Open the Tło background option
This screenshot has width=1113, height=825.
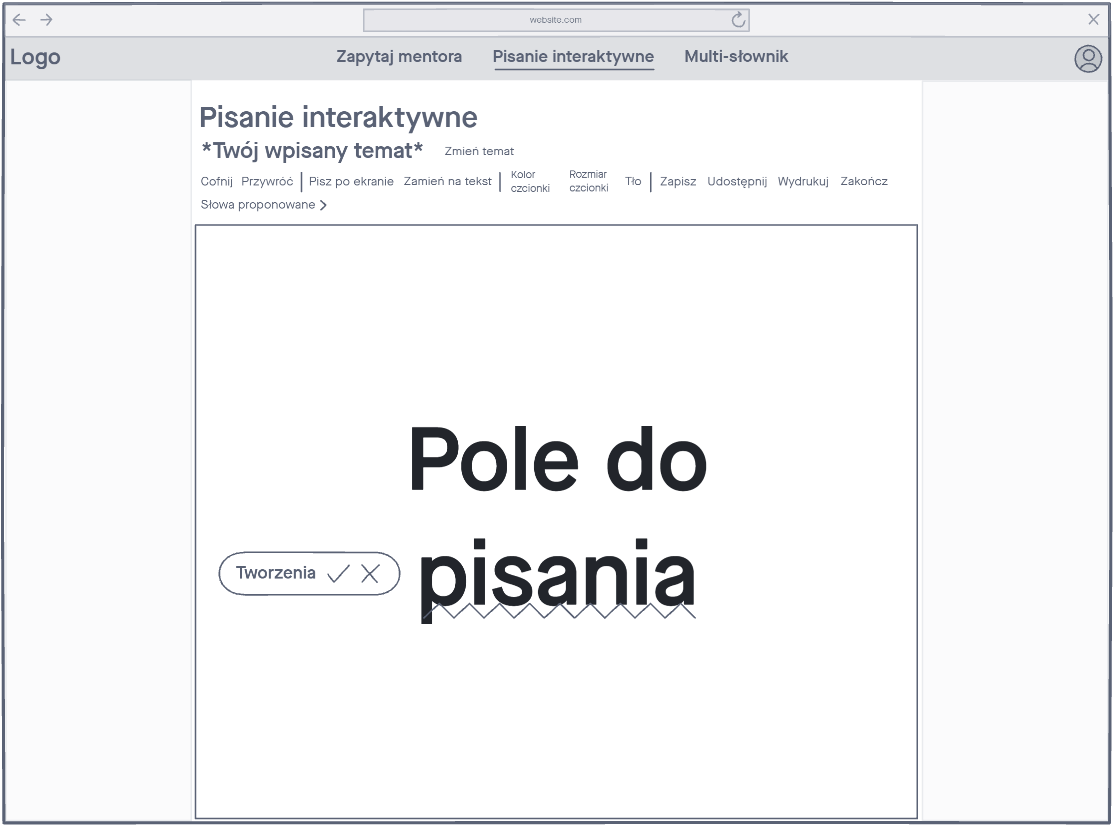(x=633, y=181)
